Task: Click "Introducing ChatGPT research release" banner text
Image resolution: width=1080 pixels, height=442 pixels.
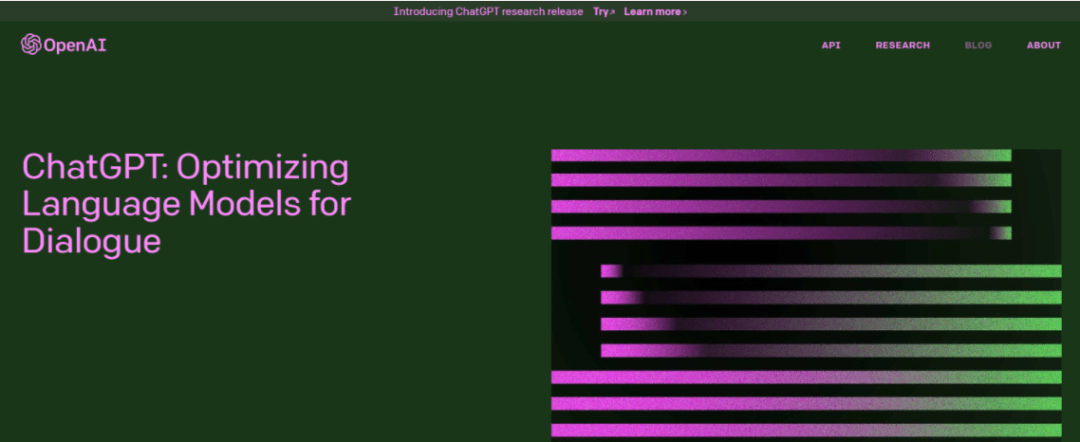Action: pos(488,12)
